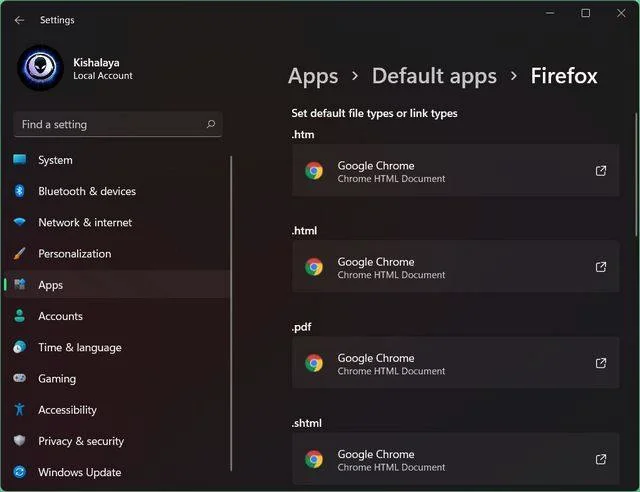Click the Google Chrome icon under .htm

314,171
